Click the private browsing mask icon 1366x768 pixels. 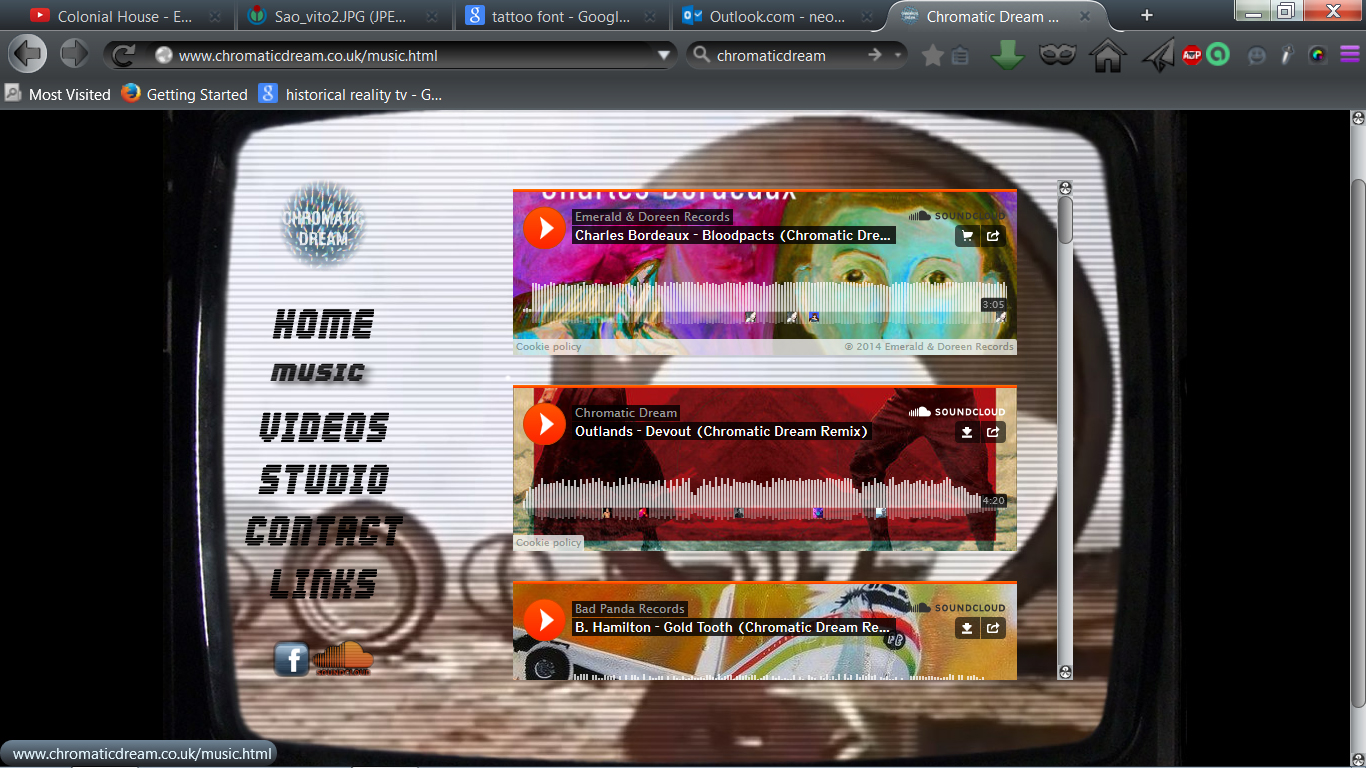(1058, 55)
